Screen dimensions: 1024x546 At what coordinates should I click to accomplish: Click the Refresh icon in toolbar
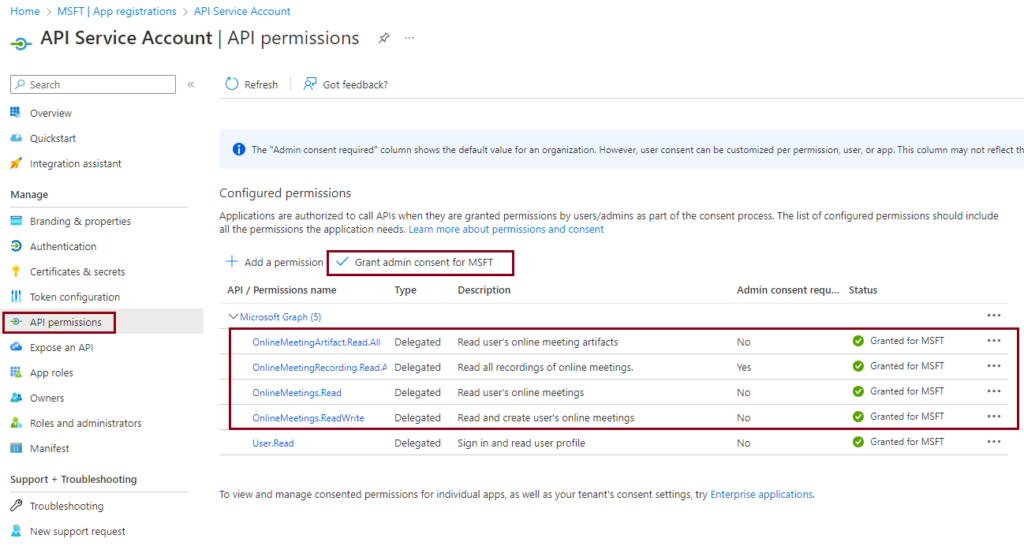[x=232, y=84]
